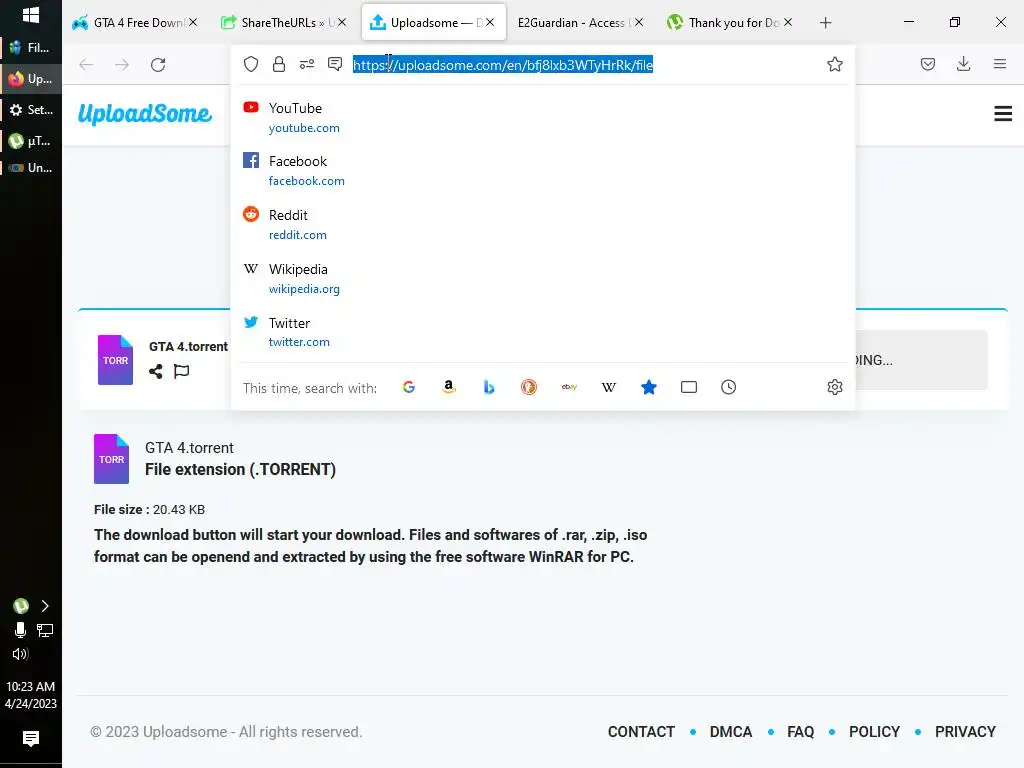Search history with the clock icon
1024x768 pixels.
(x=729, y=387)
